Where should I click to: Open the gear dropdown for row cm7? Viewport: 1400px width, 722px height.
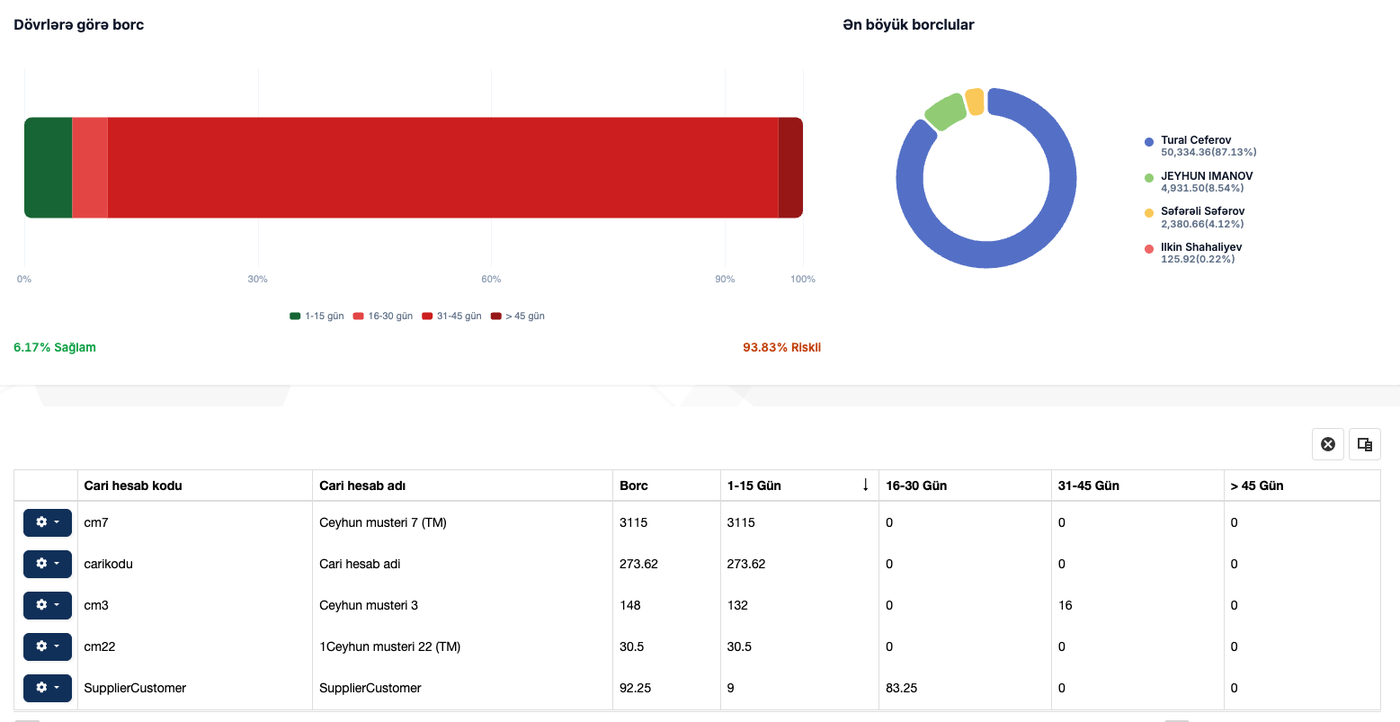coord(47,522)
